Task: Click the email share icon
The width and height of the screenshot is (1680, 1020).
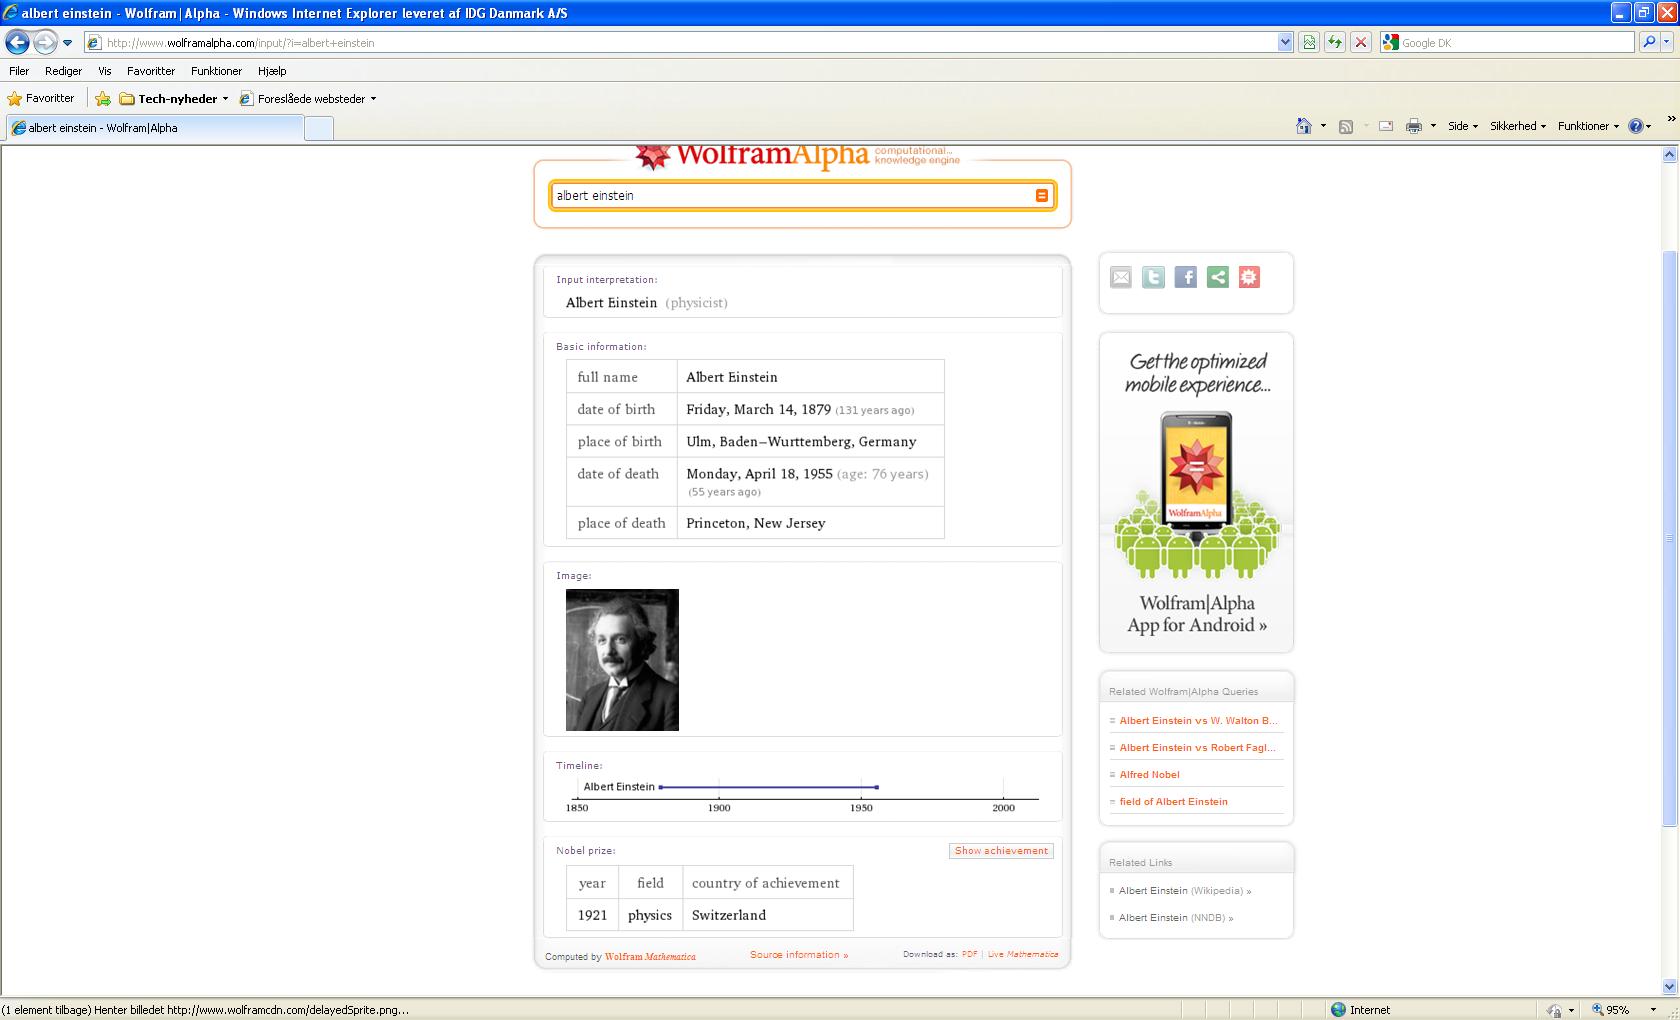Action: [1121, 278]
